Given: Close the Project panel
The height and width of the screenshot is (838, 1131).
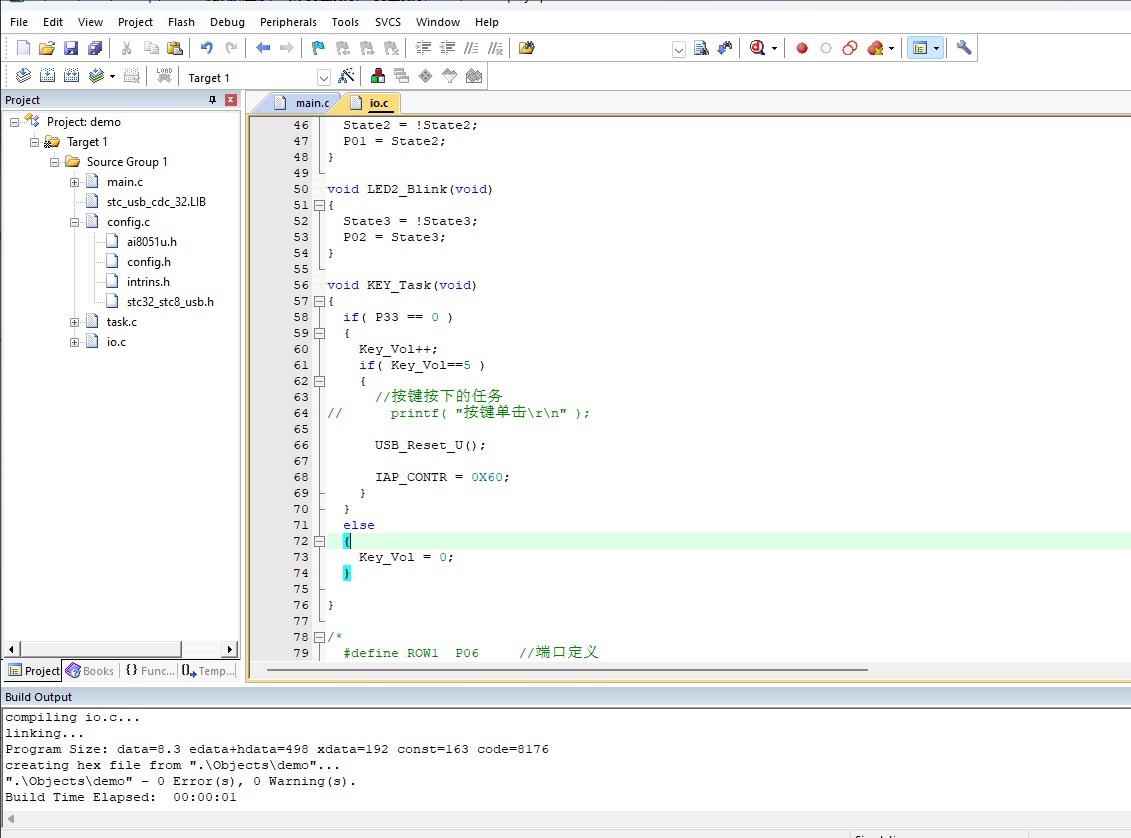Looking at the screenshot, I should (231, 100).
